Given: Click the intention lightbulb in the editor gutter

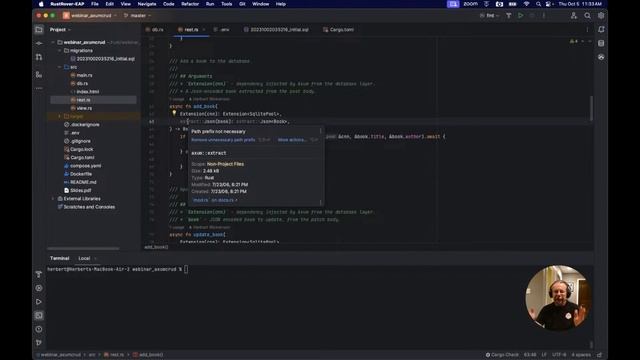Looking at the screenshot, I should click(x=174, y=113).
